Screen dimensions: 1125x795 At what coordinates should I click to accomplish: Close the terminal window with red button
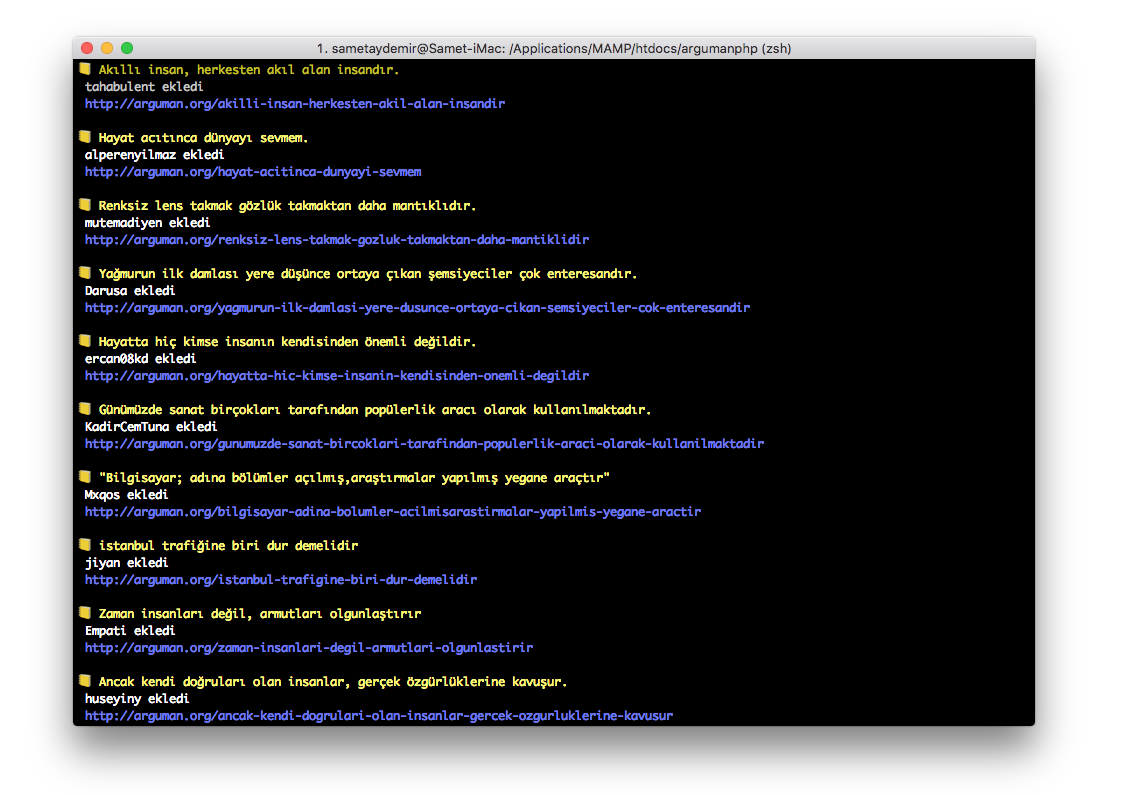[x=87, y=48]
